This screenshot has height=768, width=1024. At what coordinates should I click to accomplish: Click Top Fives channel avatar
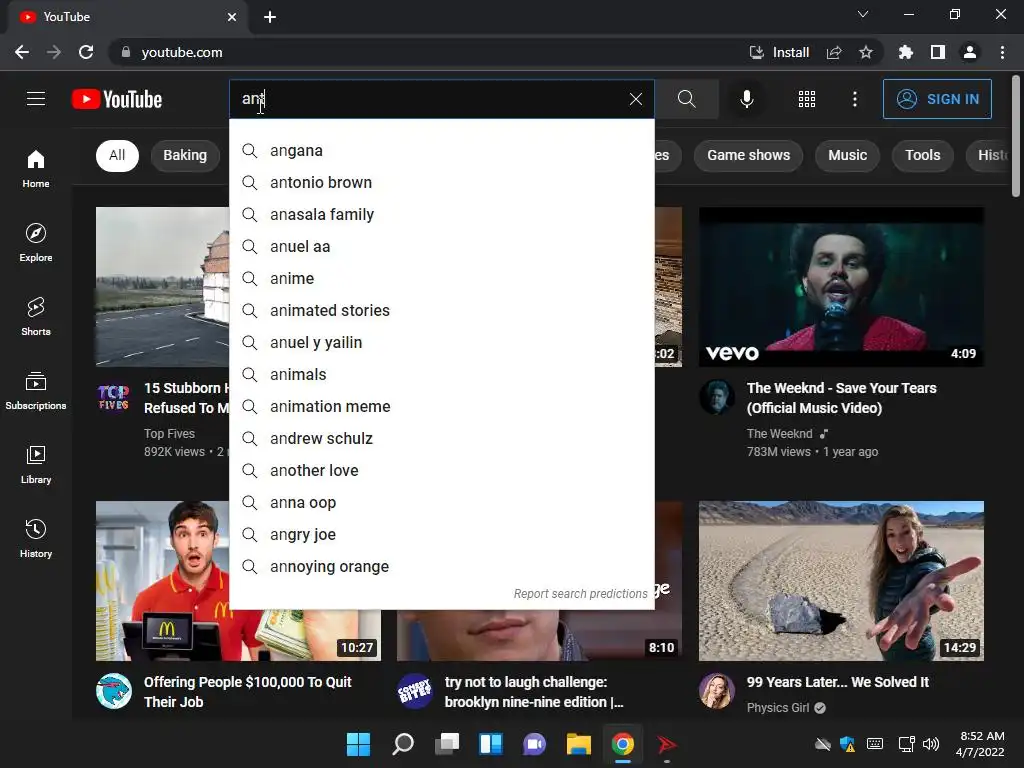point(114,397)
